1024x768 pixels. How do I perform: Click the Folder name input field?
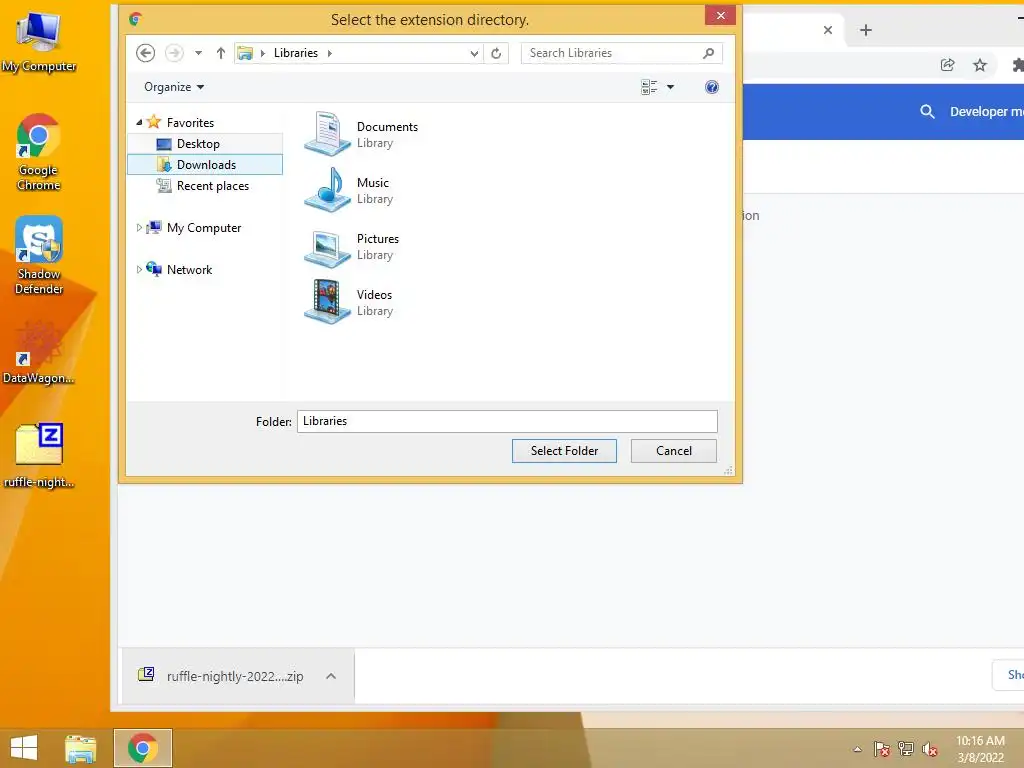click(x=507, y=421)
